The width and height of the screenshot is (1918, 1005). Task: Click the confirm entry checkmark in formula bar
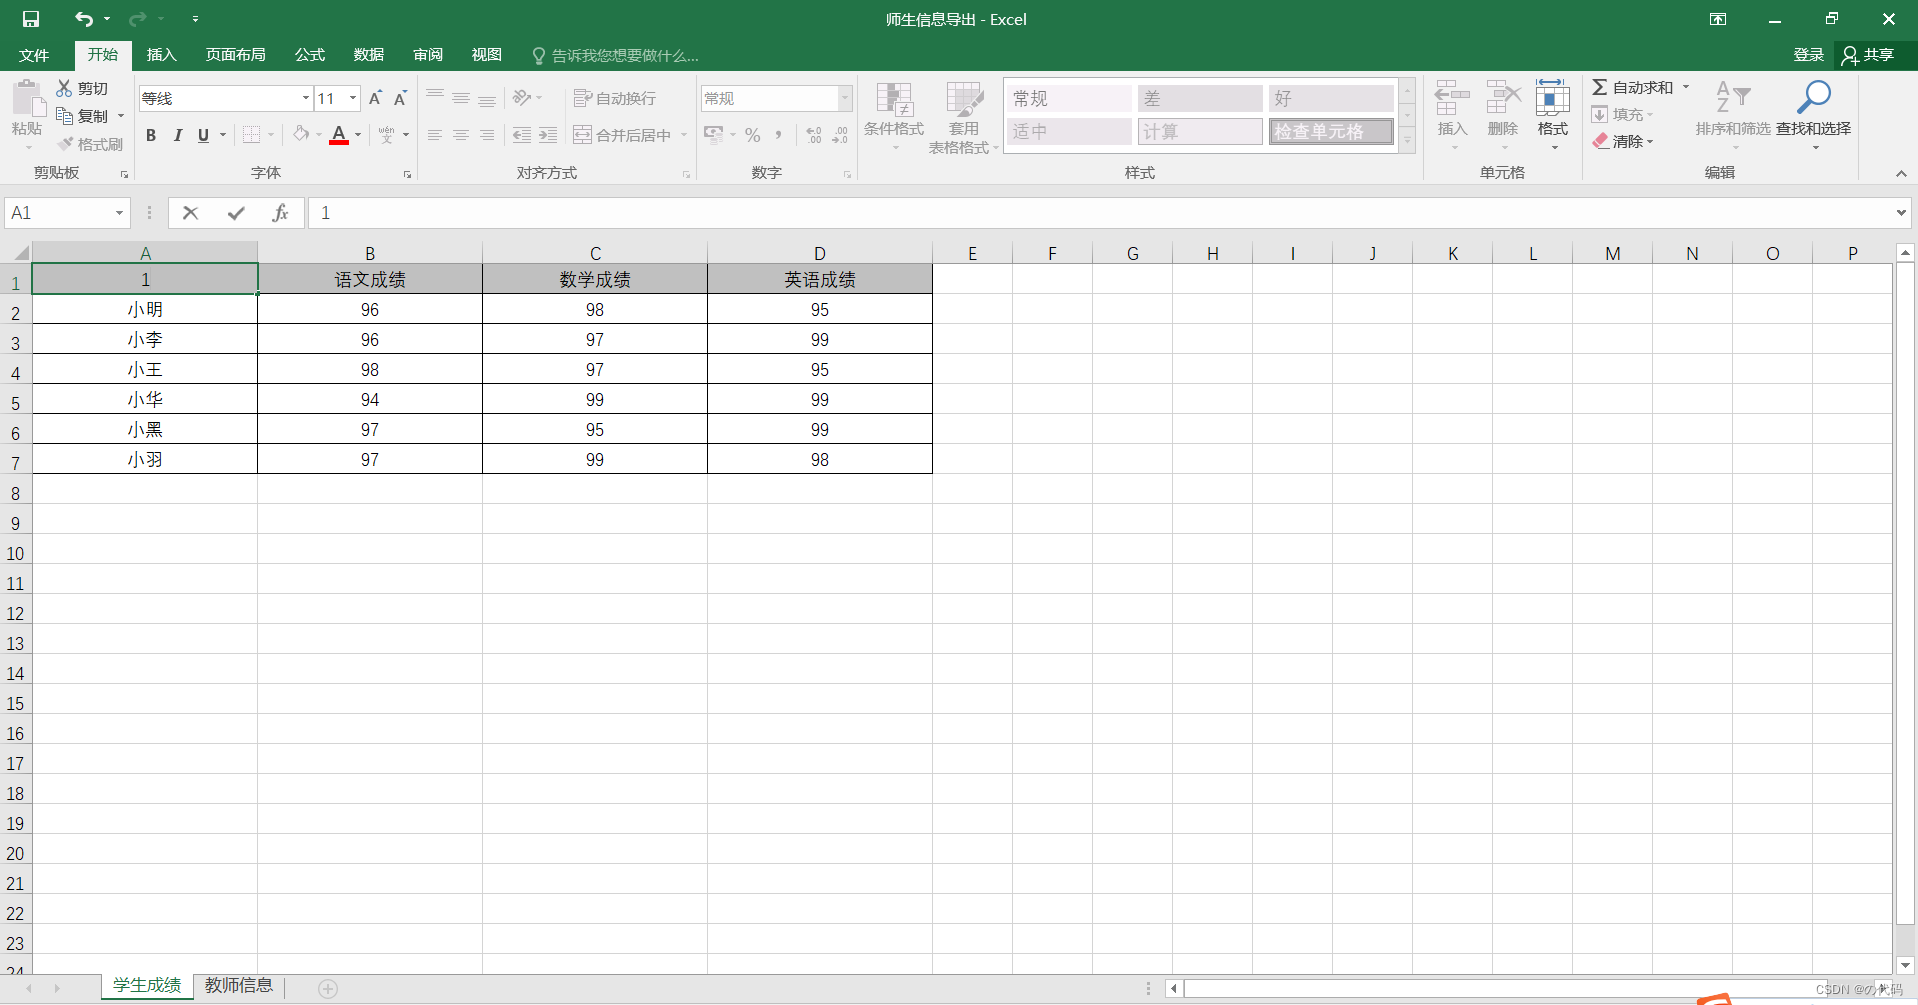(236, 213)
